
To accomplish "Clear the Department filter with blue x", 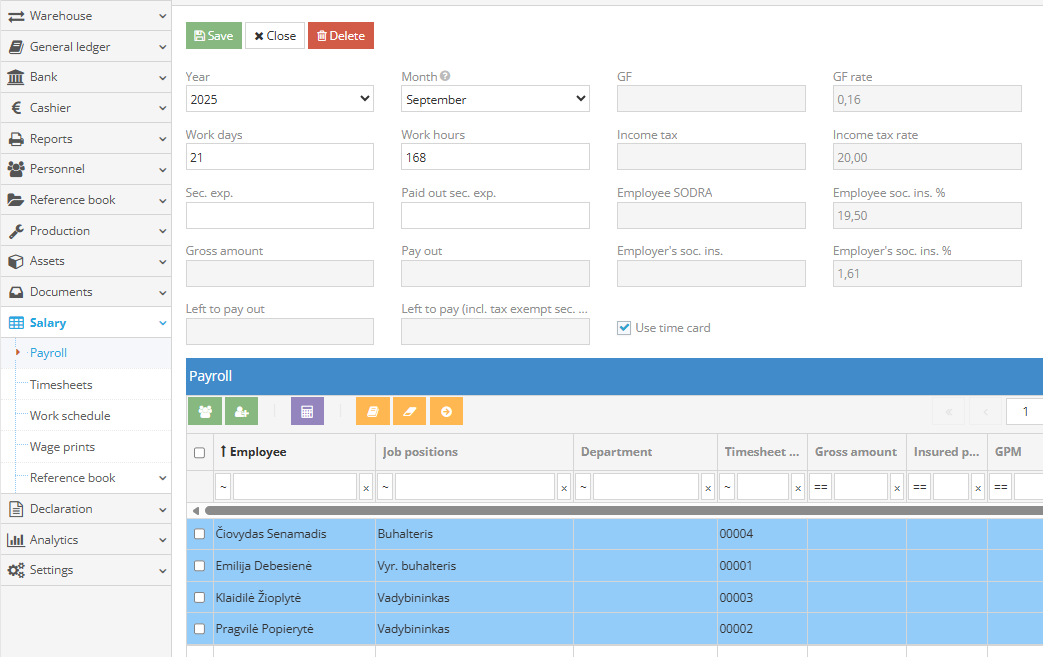I will pos(708,487).
